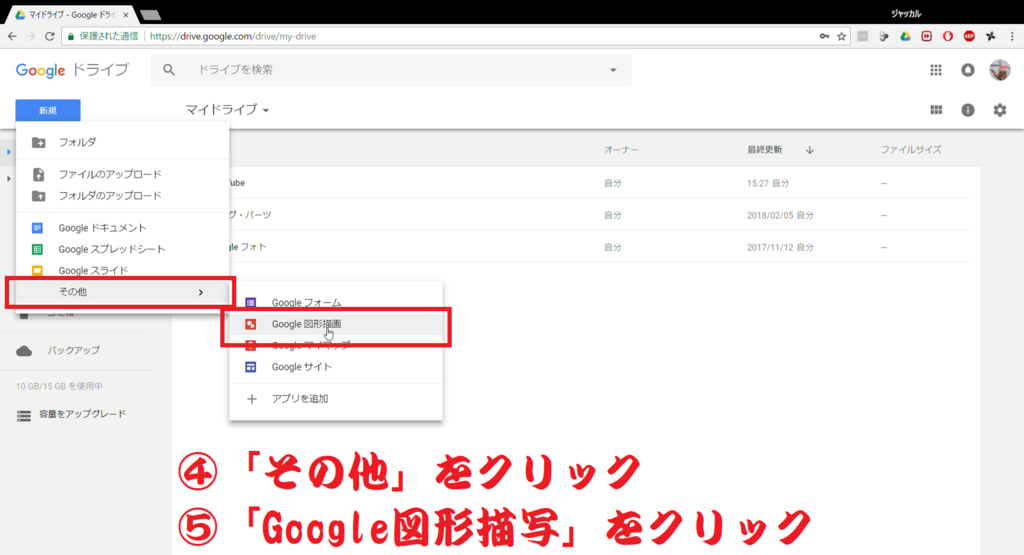Show details with the info icon
The image size is (1024, 555).
click(968, 110)
